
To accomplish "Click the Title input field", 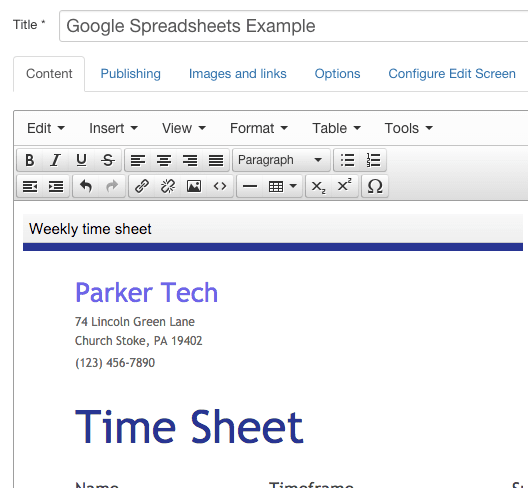I will 293,26.
